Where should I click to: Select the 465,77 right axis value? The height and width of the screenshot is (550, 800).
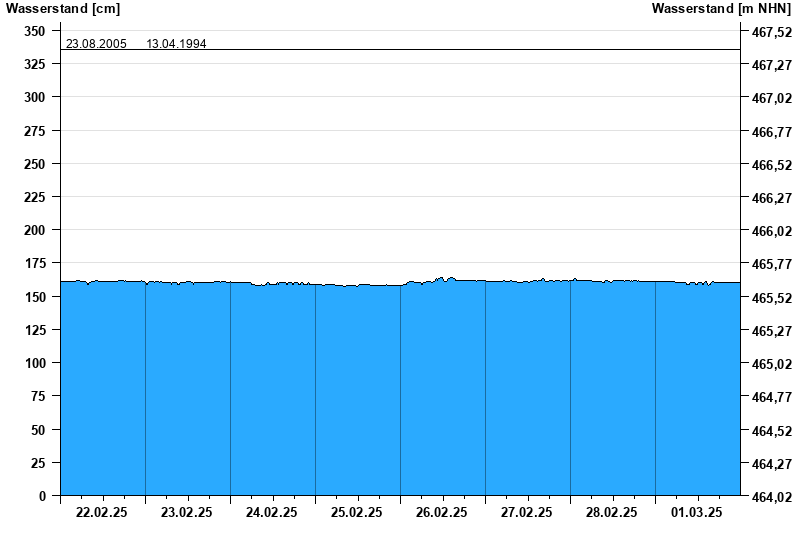[771, 265]
